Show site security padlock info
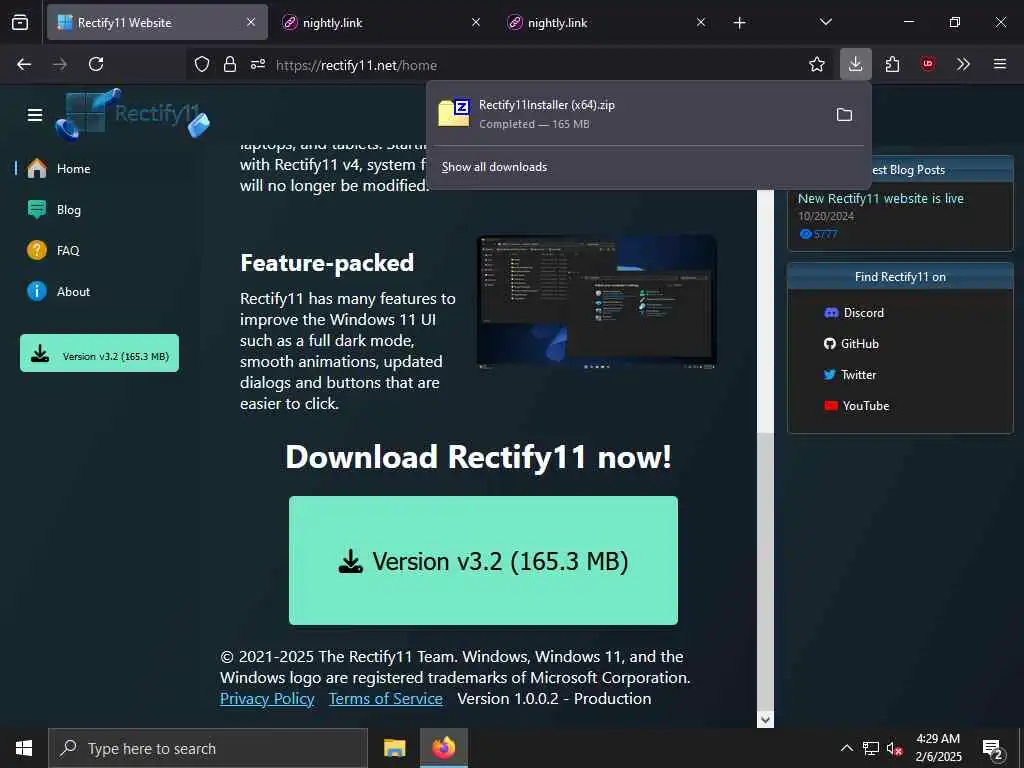Screen dimensions: 1024x768 [230, 64]
